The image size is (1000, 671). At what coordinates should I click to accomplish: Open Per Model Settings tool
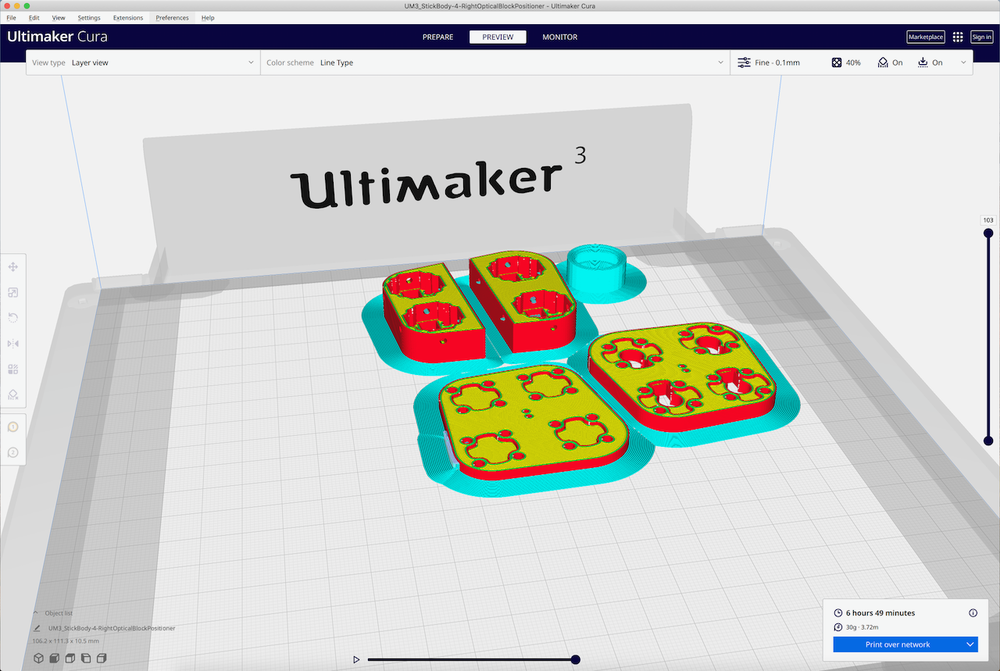pos(13,369)
